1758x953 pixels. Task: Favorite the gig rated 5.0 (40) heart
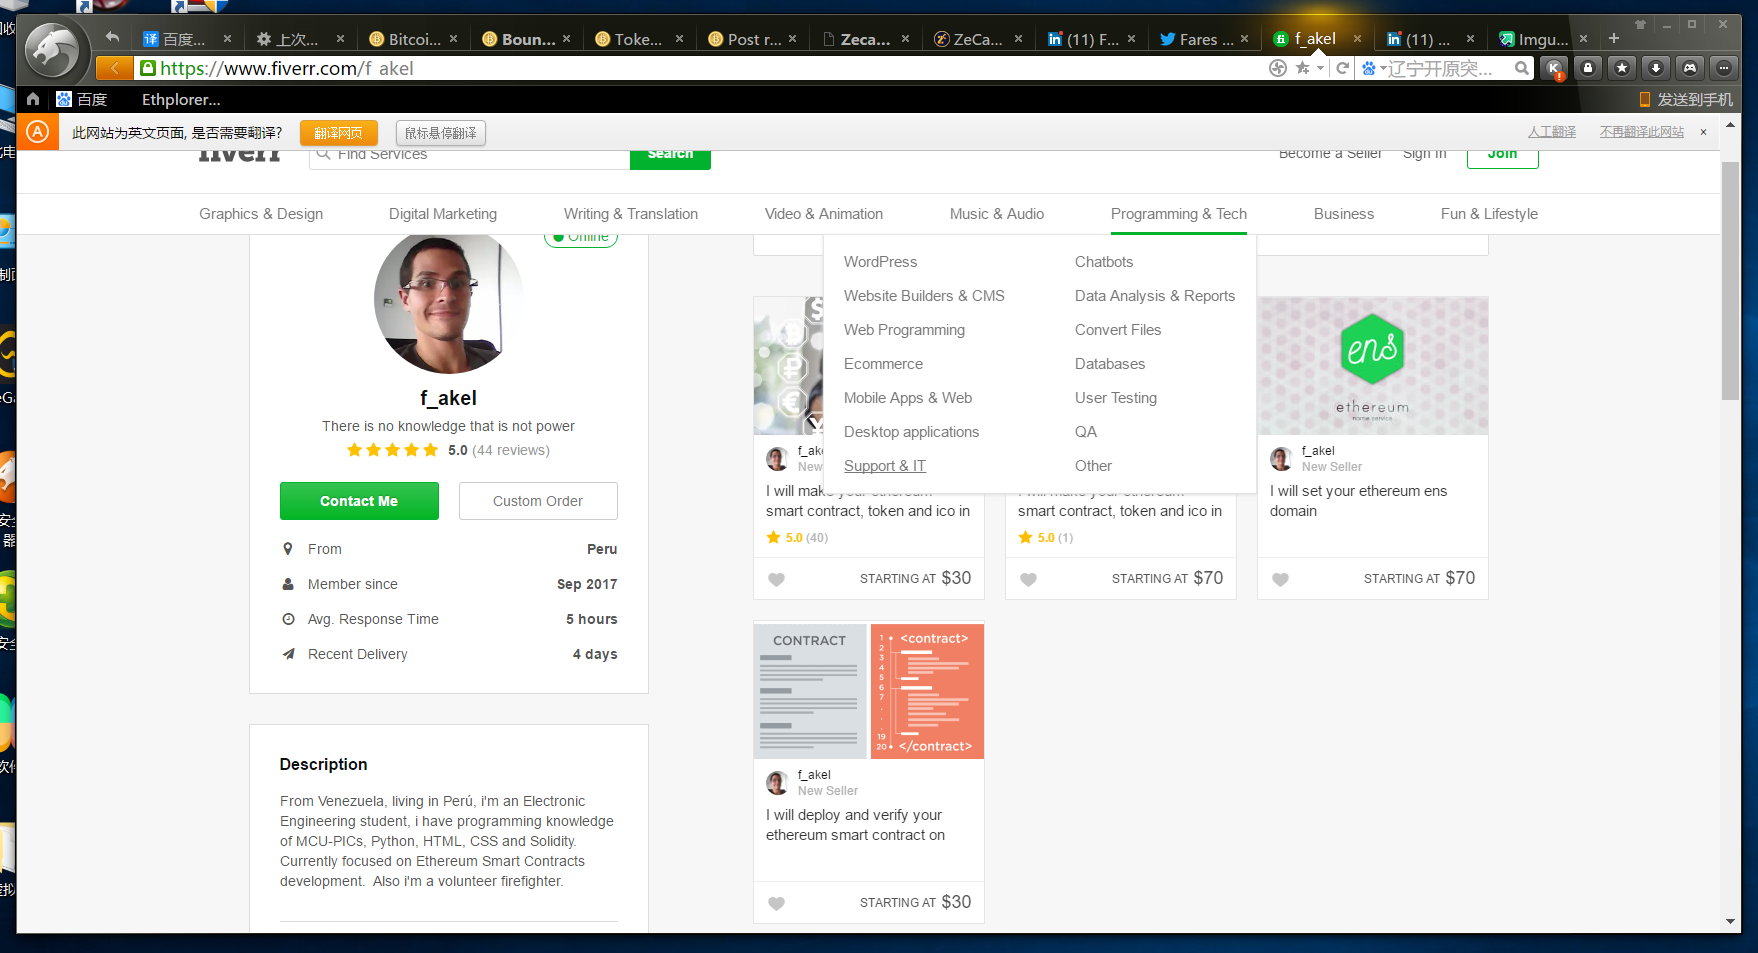(776, 579)
